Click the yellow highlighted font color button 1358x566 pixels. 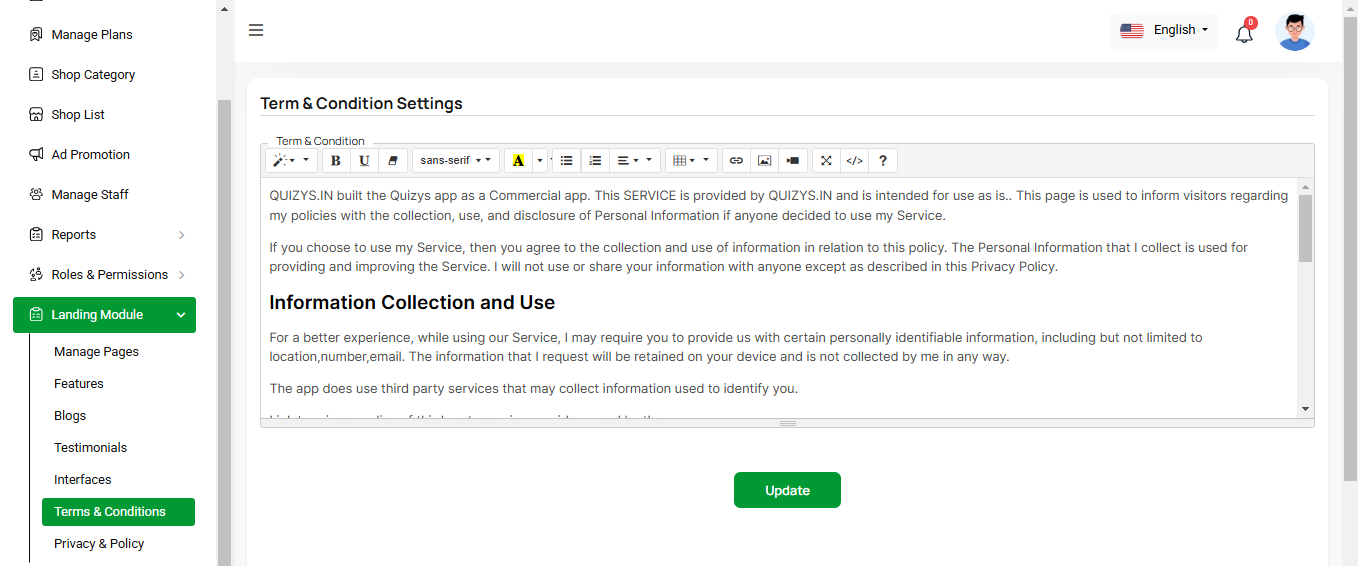click(x=518, y=160)
